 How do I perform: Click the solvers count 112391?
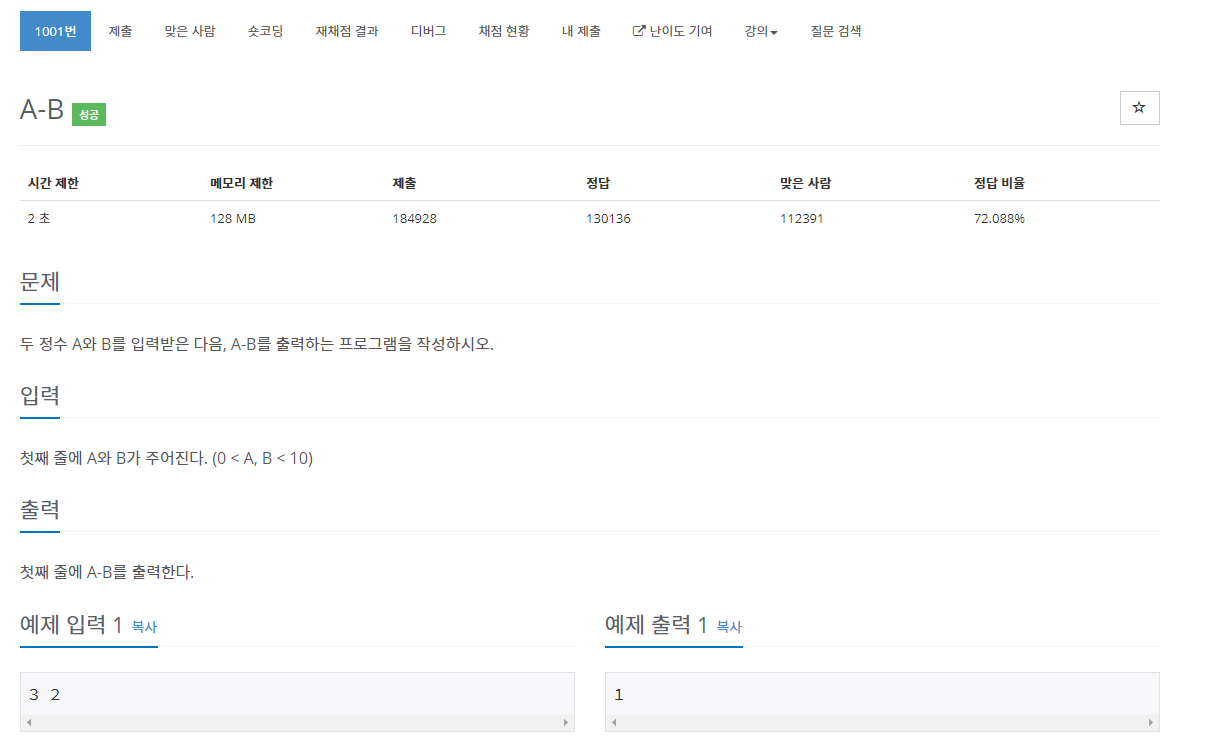[x=801, y=219]
